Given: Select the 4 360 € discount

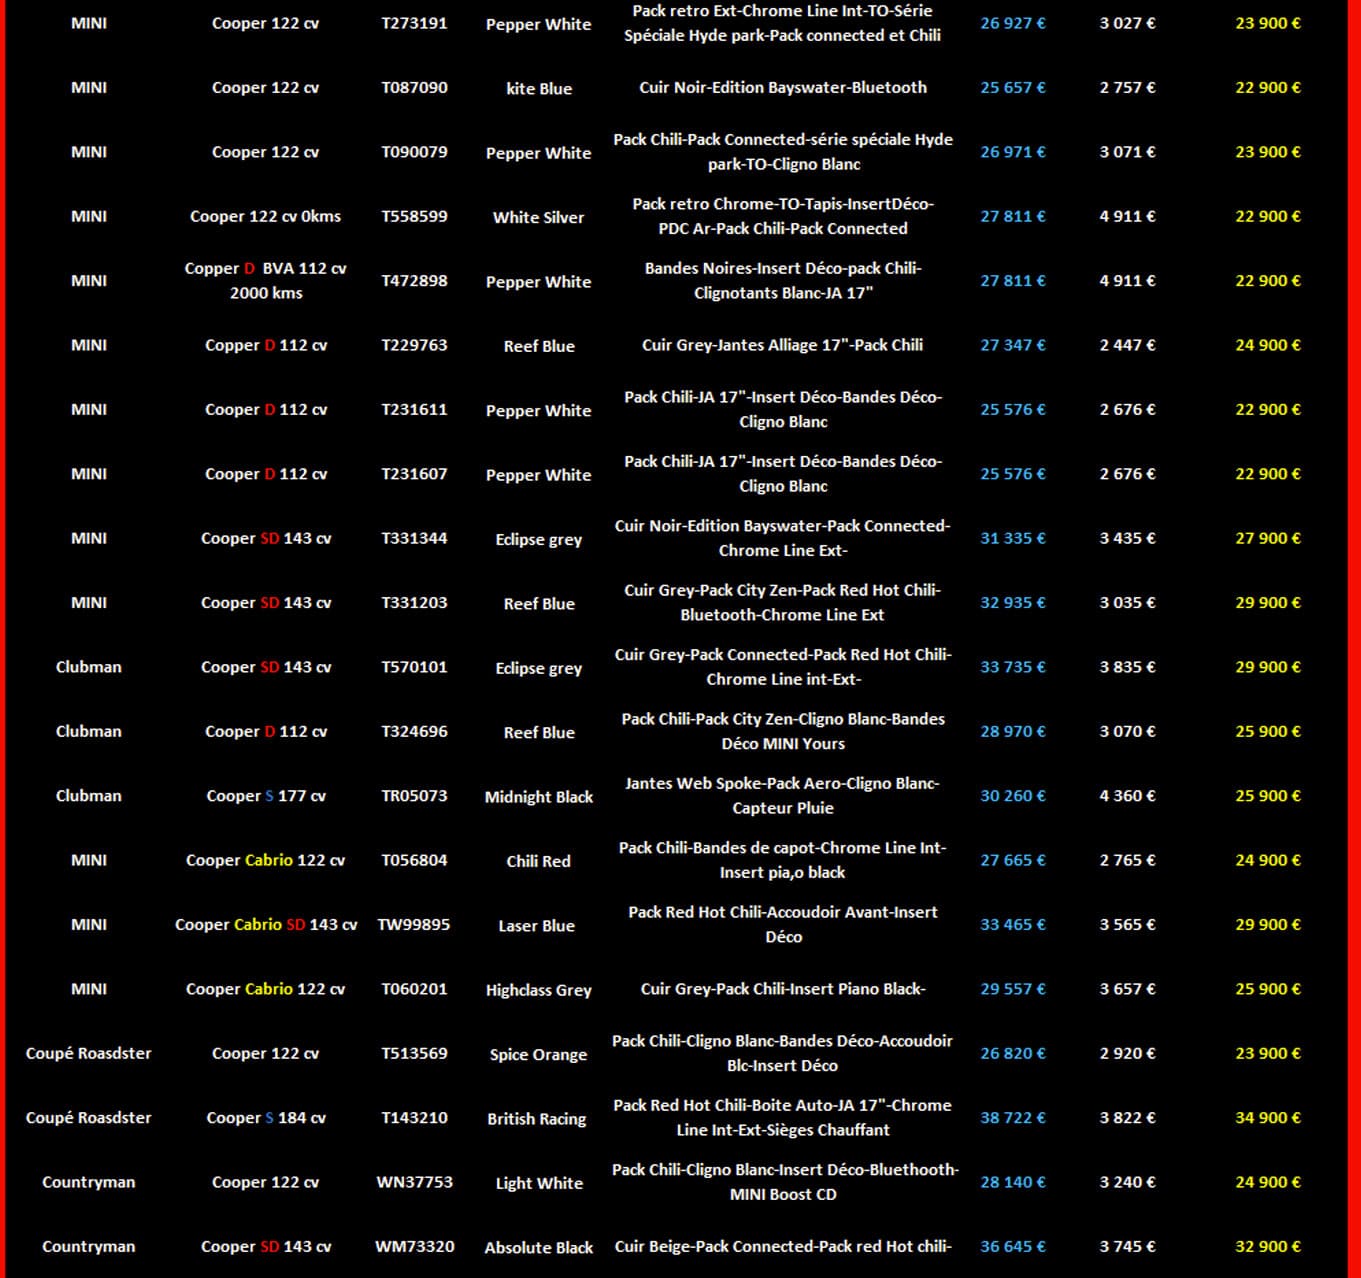Looking at the screenshot, I should 1127,796.
